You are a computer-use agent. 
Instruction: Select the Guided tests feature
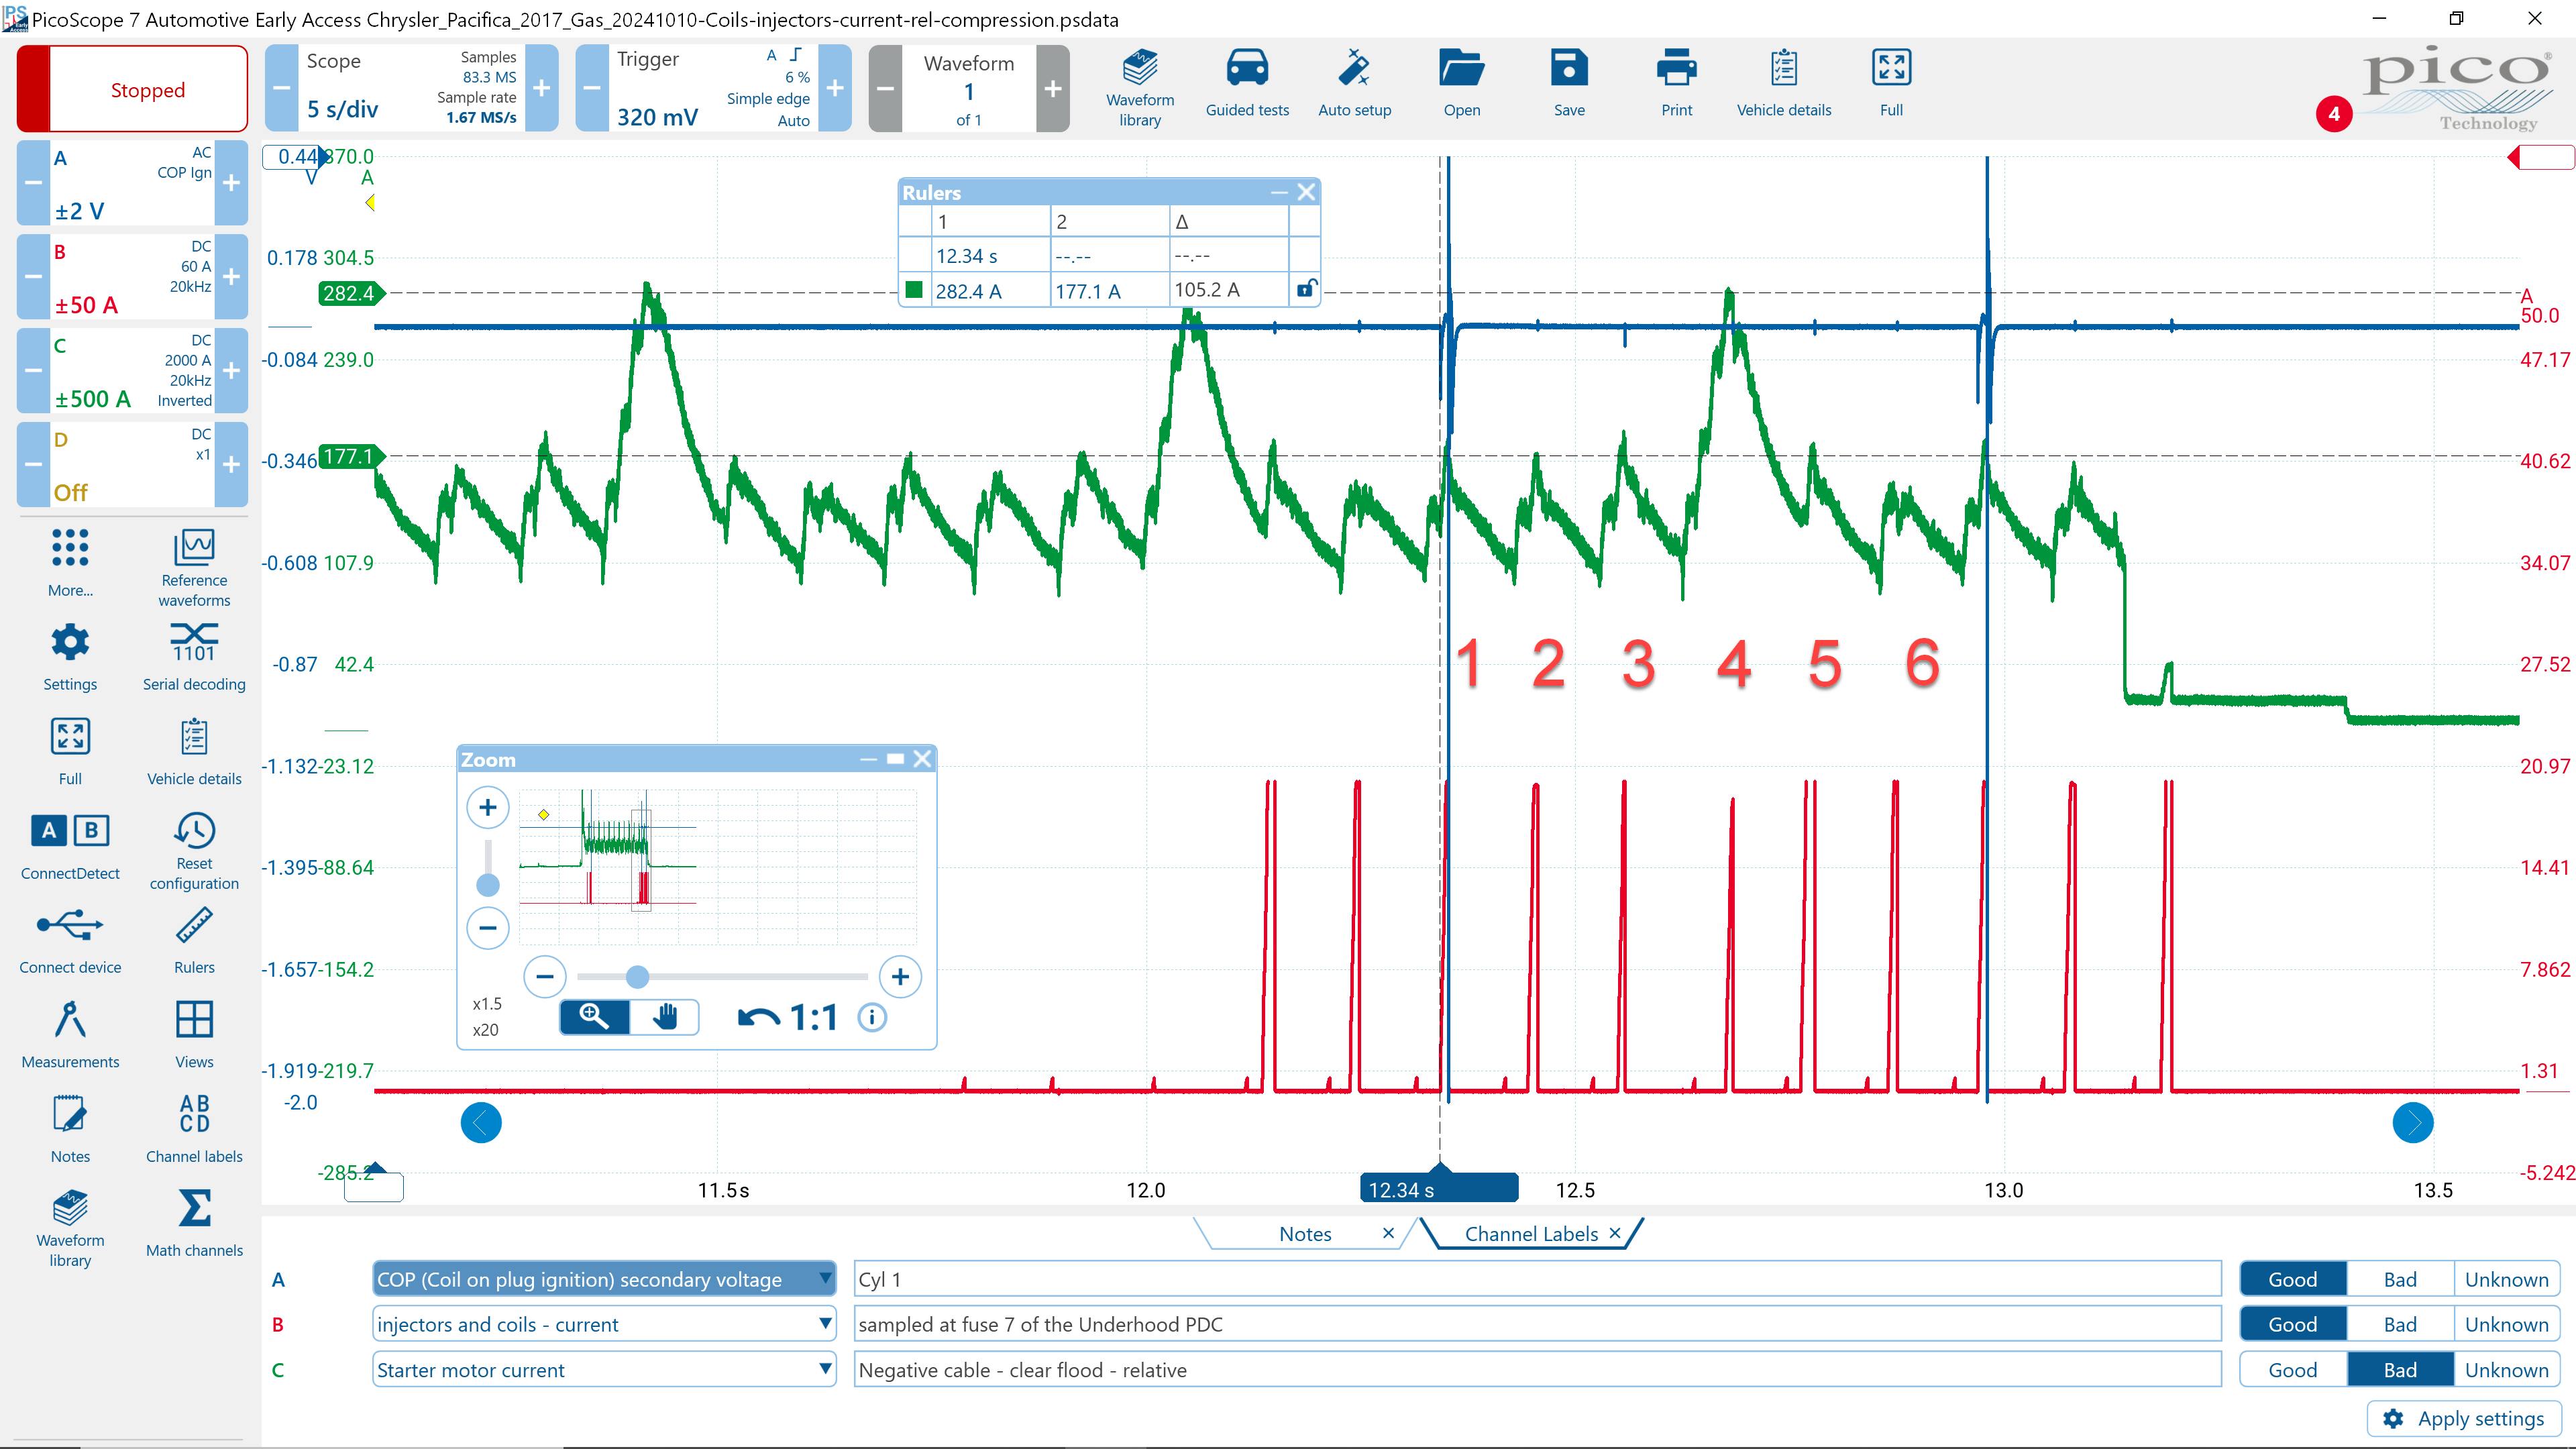coord(1246,85)
